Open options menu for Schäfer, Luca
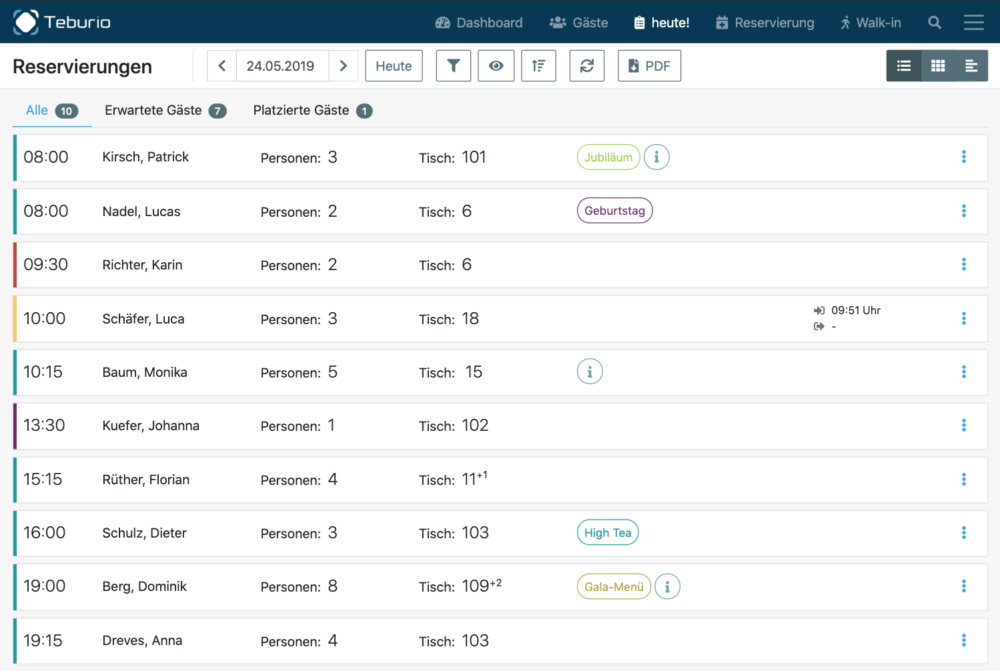 pos(963,319)
